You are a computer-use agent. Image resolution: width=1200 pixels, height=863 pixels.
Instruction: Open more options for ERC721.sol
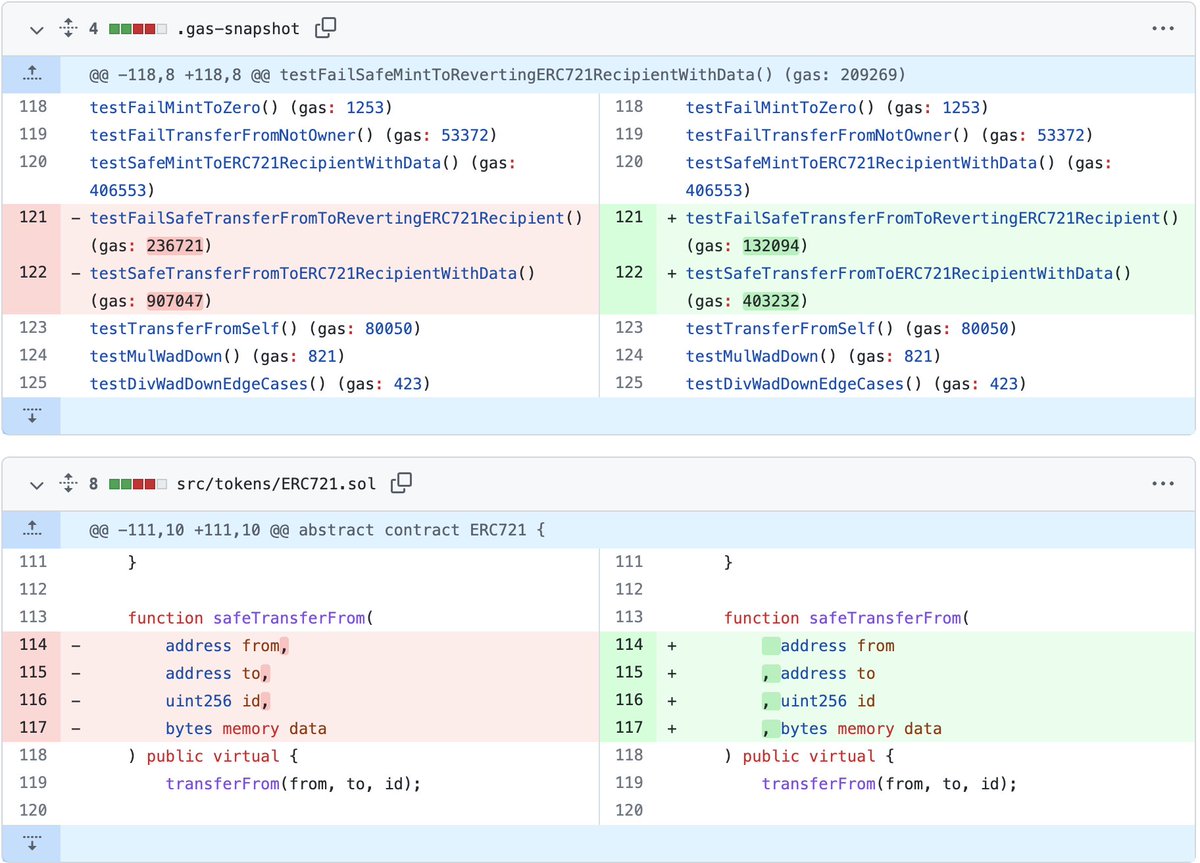1162,484
